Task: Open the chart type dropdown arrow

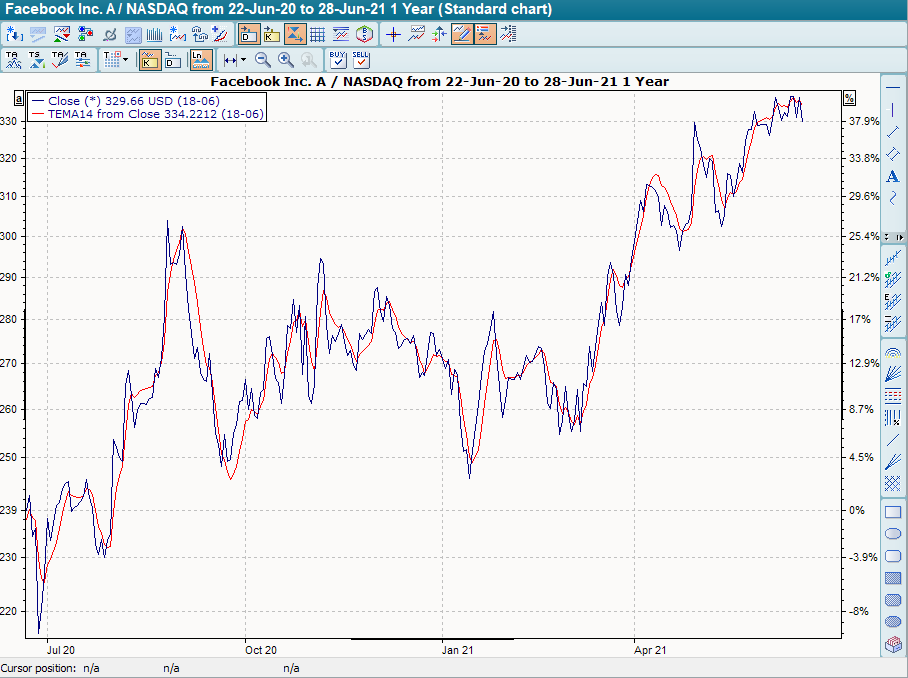Action: tap(125, 60)
